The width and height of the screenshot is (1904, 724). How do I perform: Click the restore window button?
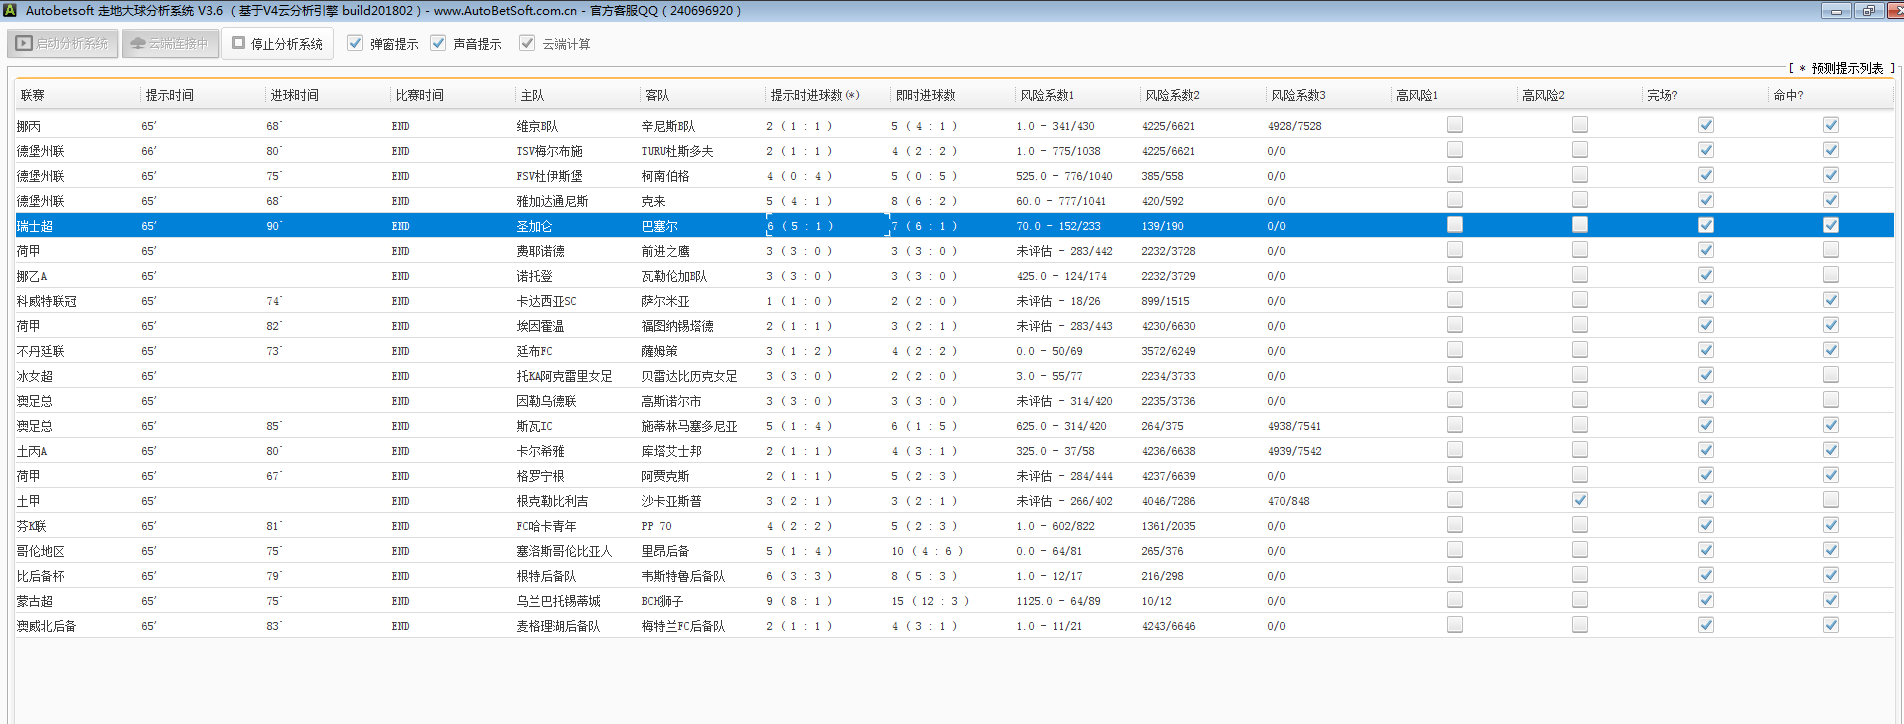[x=1868, y=11]
